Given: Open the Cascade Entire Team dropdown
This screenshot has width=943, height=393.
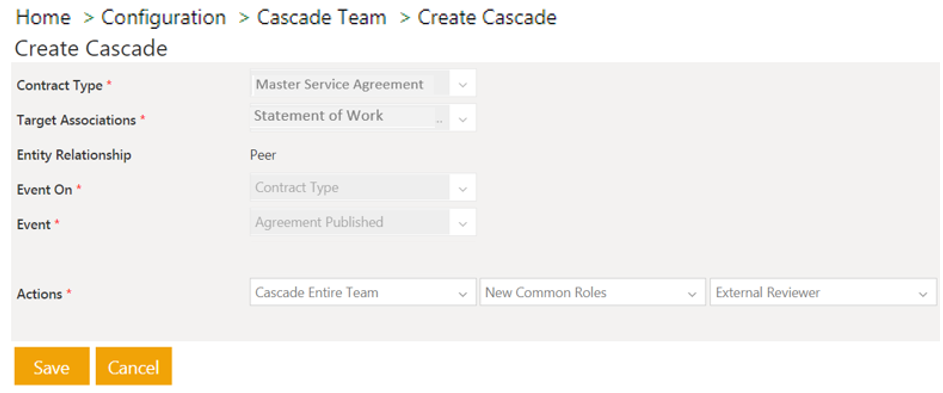Looking at the screenshot, I should coord(363,292).
